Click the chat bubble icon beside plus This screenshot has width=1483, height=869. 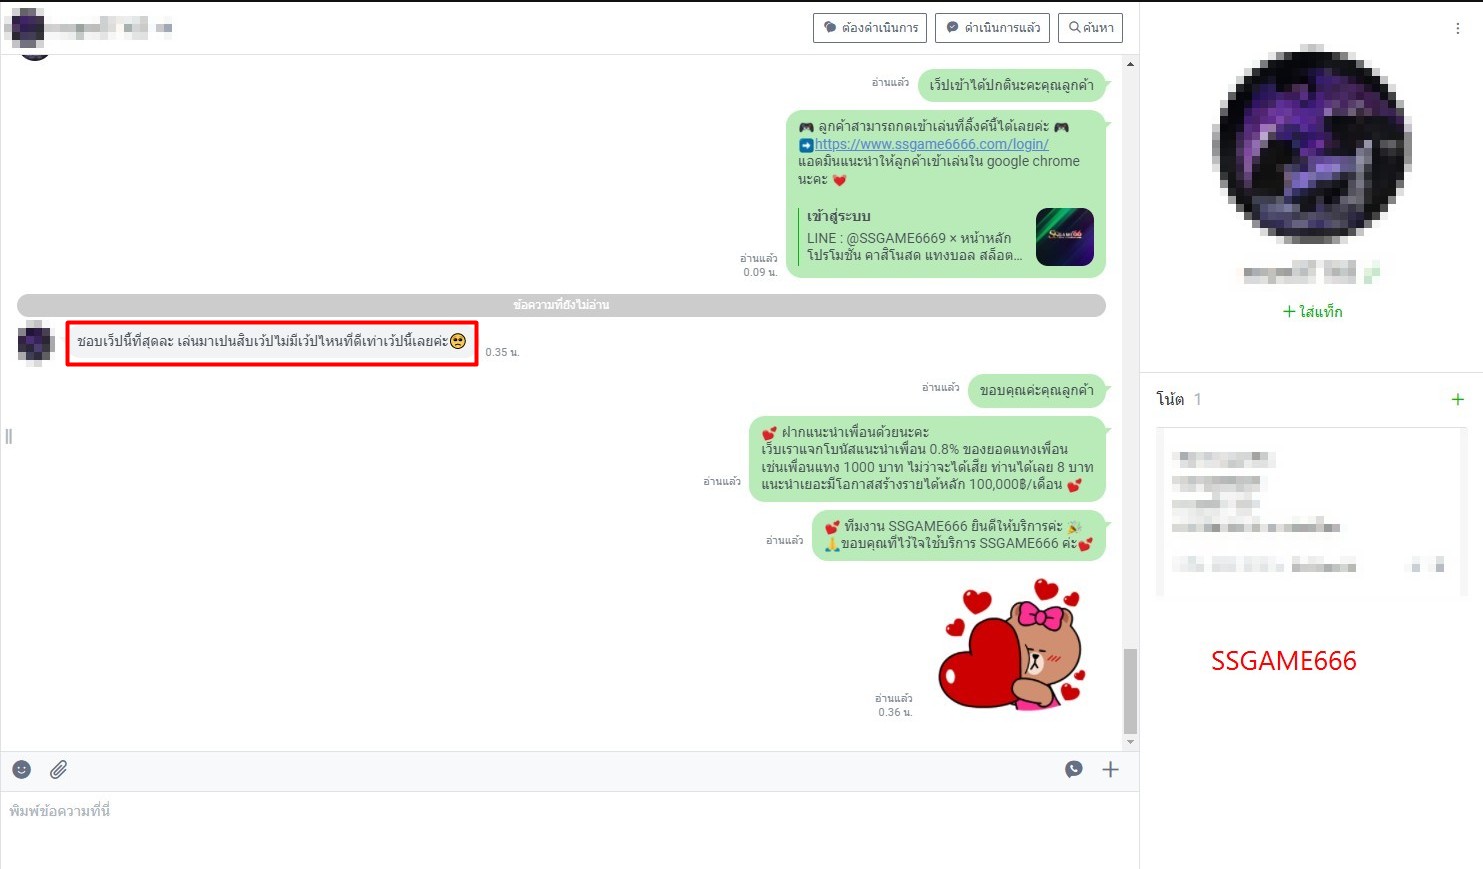click(1074, 769)
